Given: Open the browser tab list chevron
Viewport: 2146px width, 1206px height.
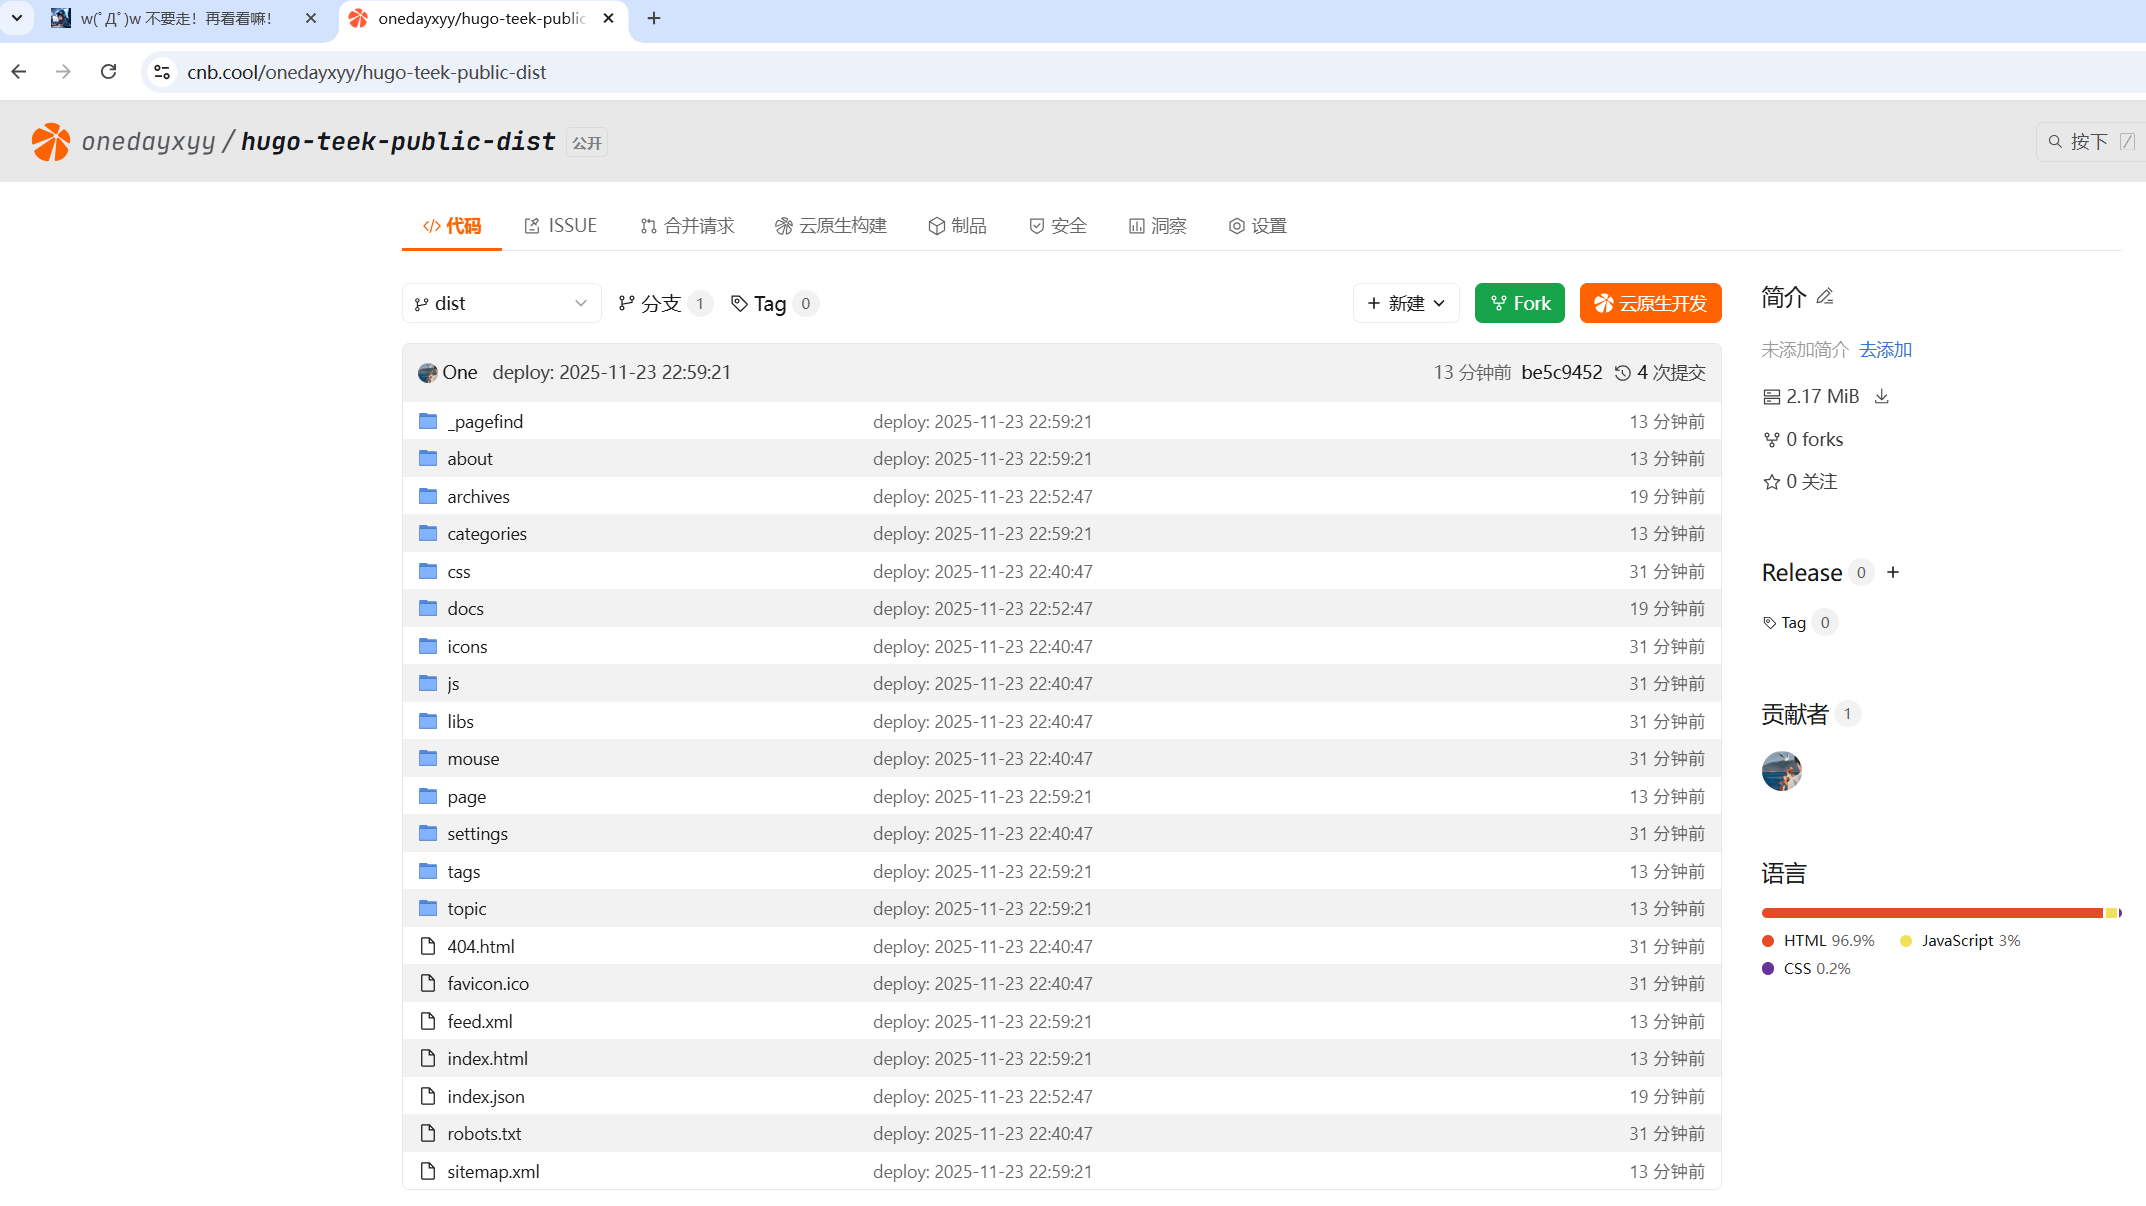Looking at the screenshot, I should pos(17,18).
